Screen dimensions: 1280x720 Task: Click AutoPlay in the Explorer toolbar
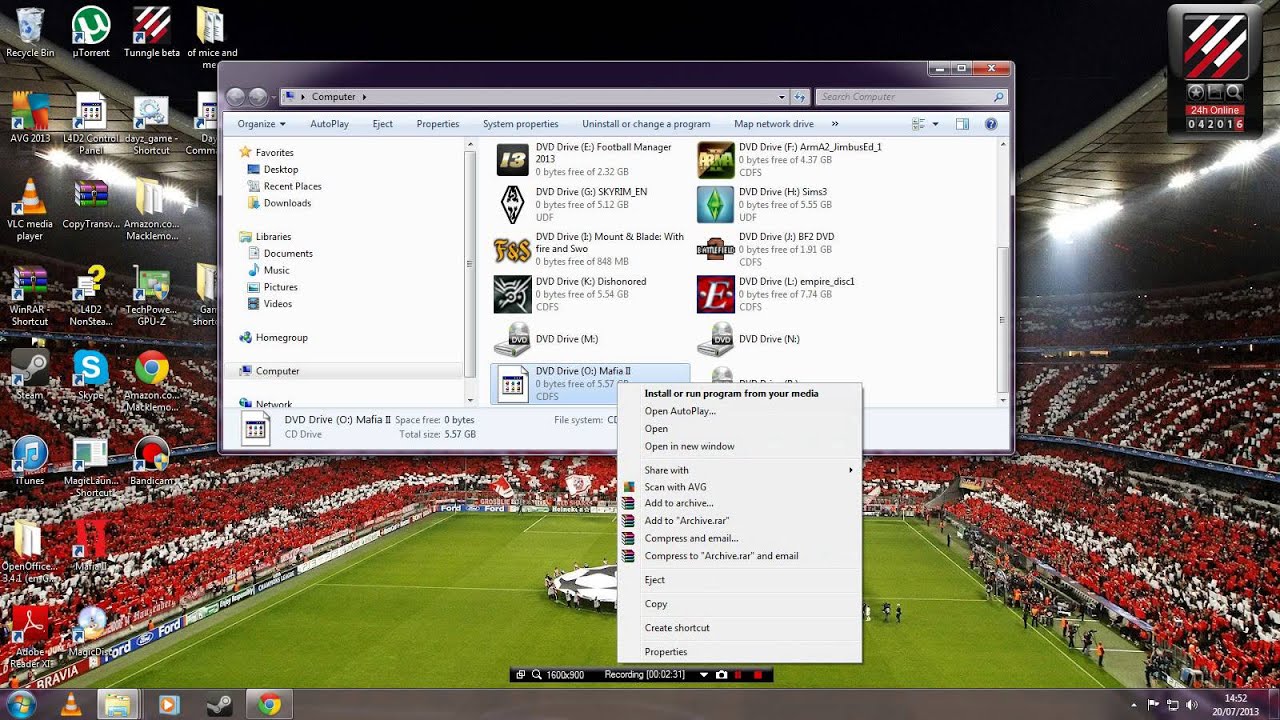329,124
